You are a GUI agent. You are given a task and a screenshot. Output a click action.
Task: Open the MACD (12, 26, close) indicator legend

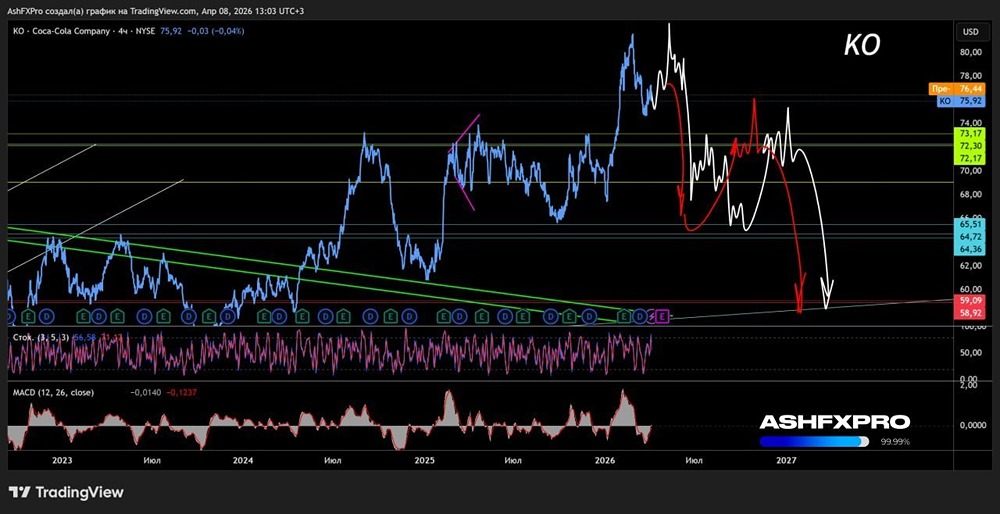point(53,393)
